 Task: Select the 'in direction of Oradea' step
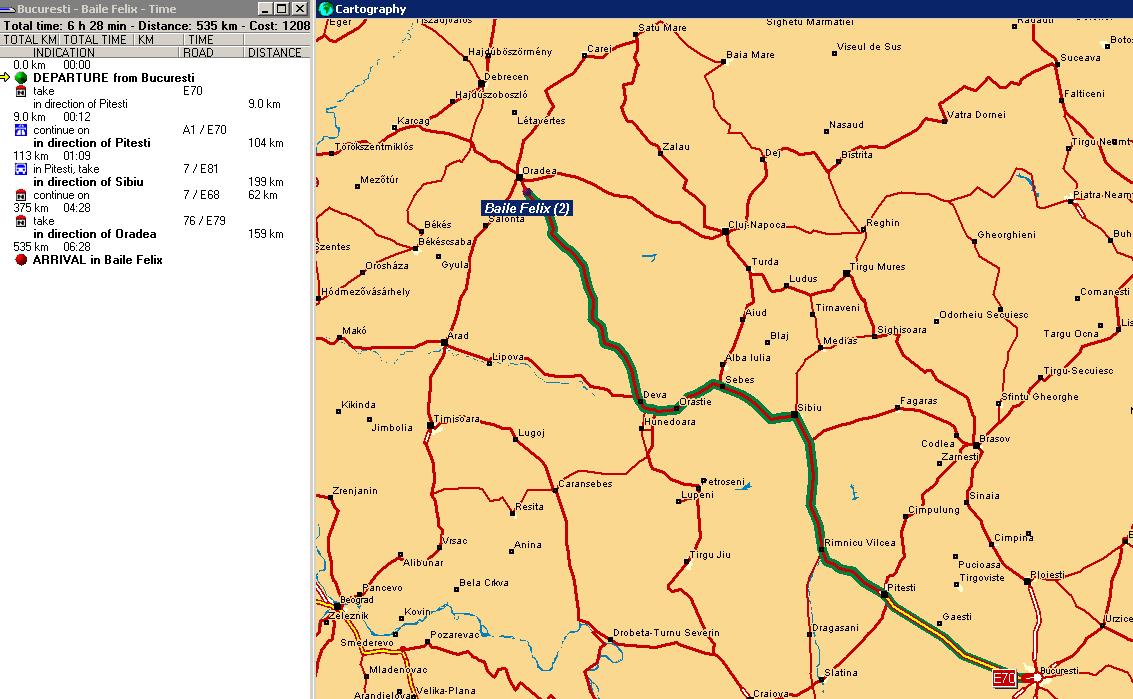click(94, 234)
